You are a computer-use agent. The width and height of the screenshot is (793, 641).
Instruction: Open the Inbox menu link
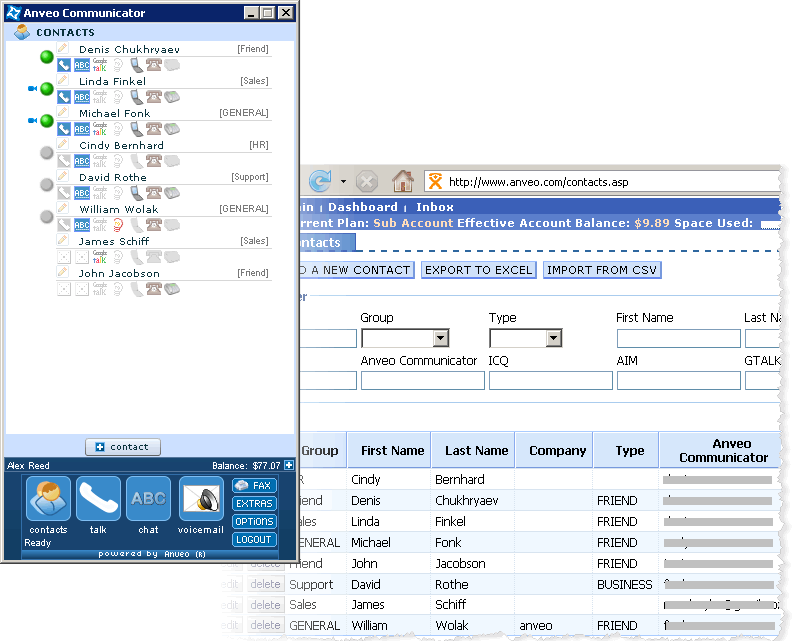435,207
